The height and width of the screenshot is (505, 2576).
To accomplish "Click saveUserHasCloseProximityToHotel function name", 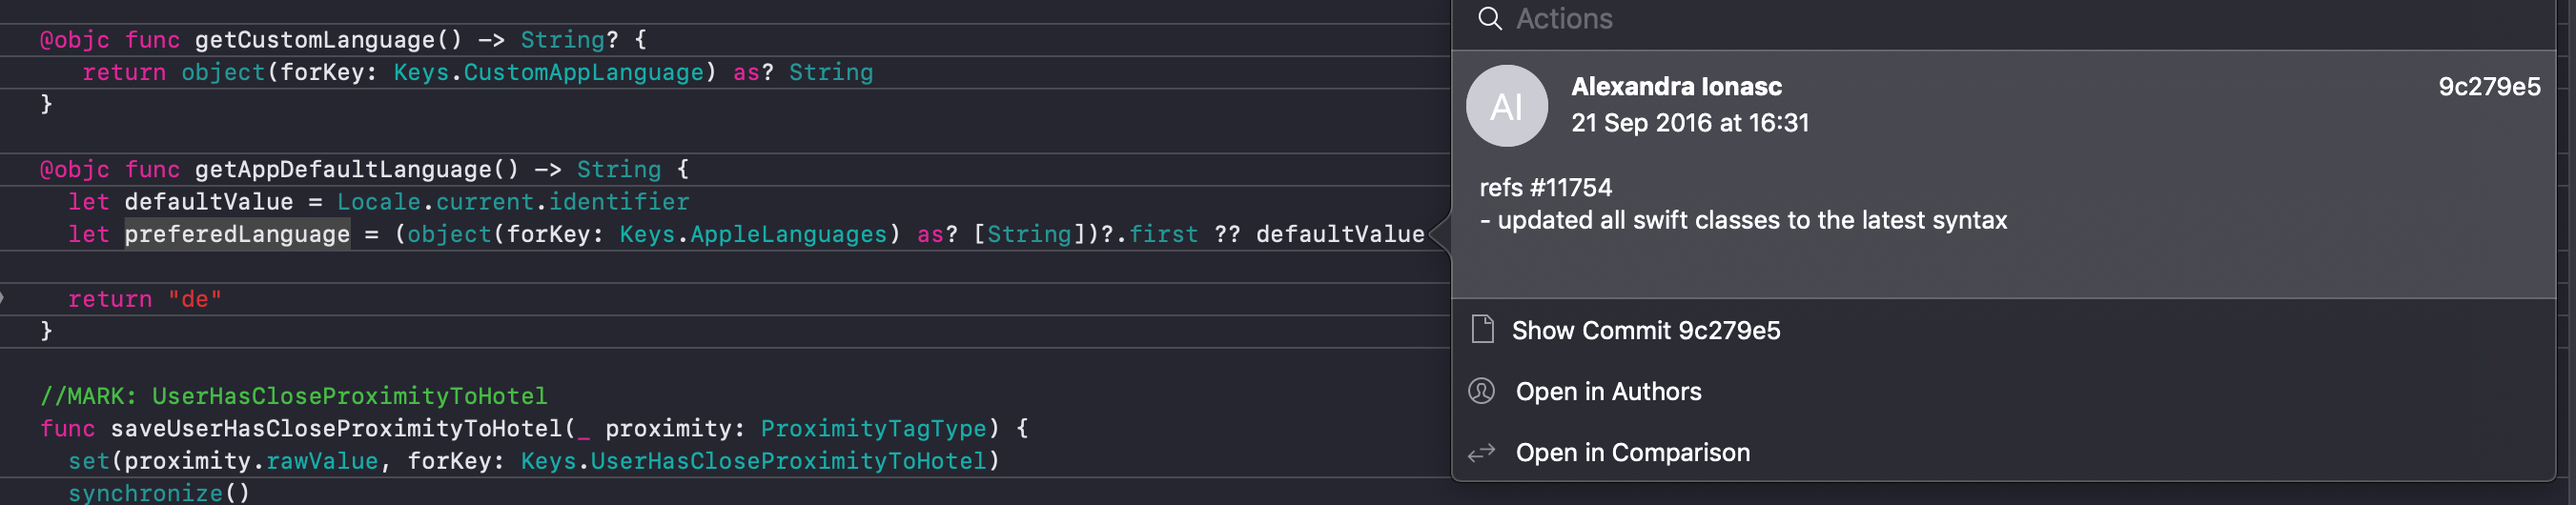I will pyautogui.click(x=336, y=428).
